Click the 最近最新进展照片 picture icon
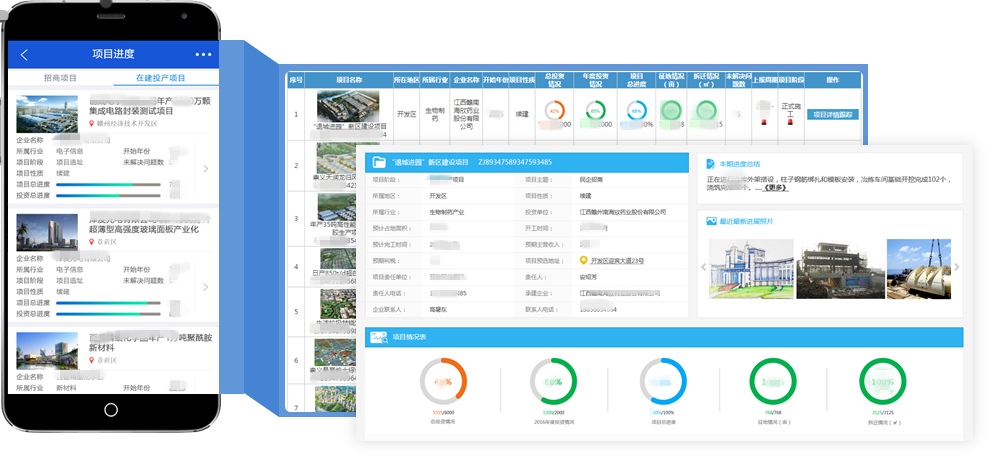This screenshot has width=993, height=461. point(709,220)
